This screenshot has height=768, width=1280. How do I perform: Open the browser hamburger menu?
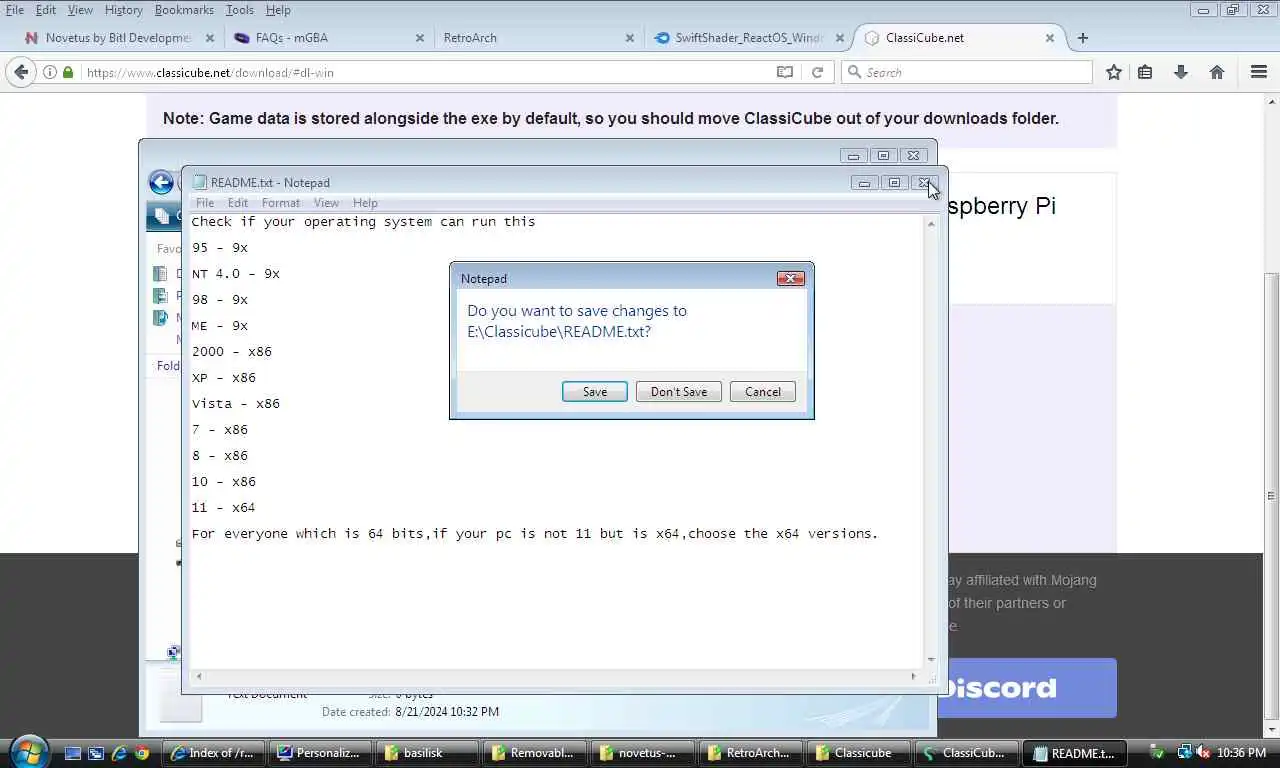pos(1259,72)
